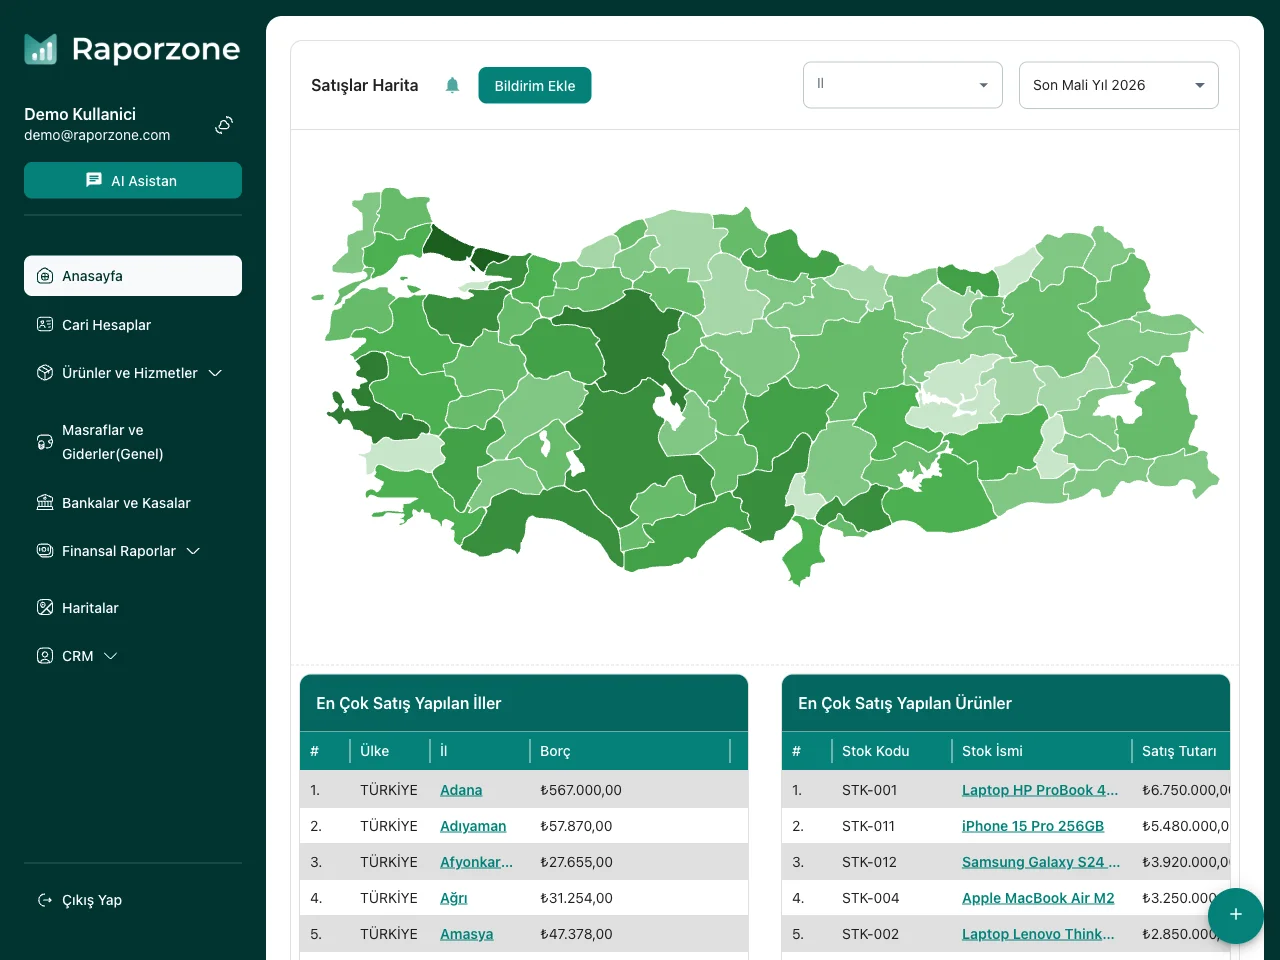Click the floating plus action button
1280x960 pixels.
[x=1236, y=916]
